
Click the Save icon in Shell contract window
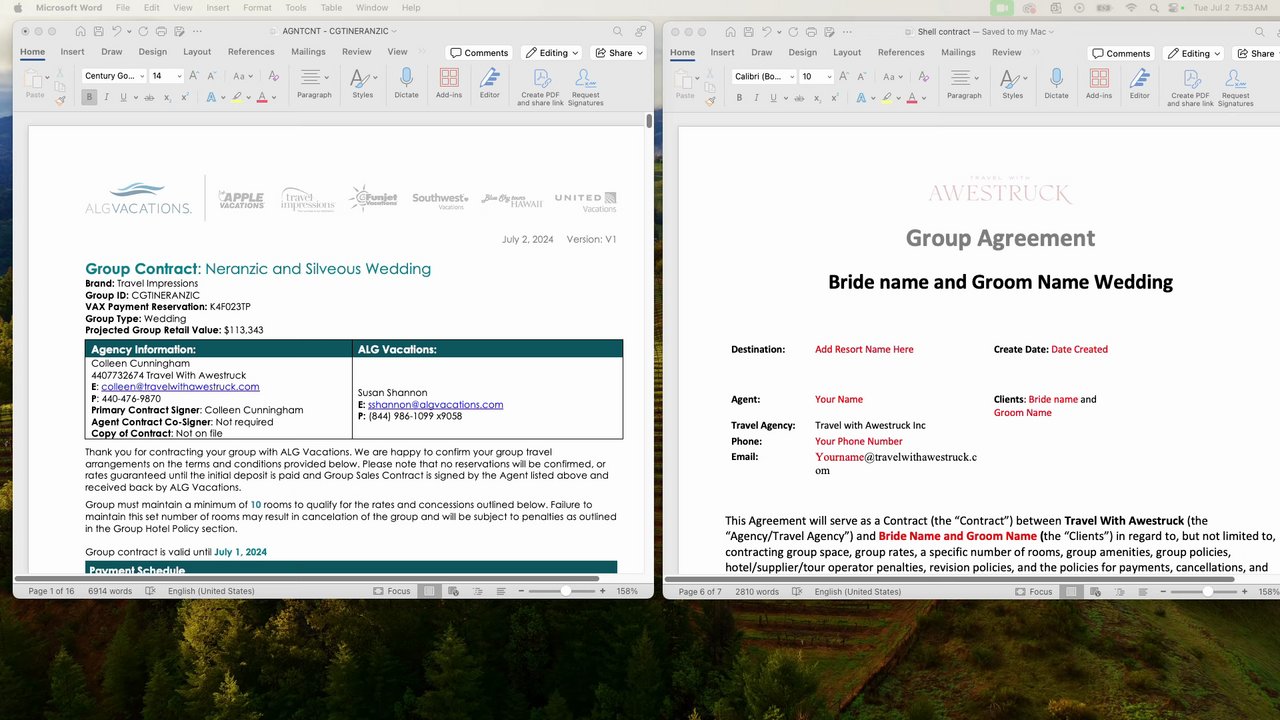pyautogui.click(x=748, y=32)
